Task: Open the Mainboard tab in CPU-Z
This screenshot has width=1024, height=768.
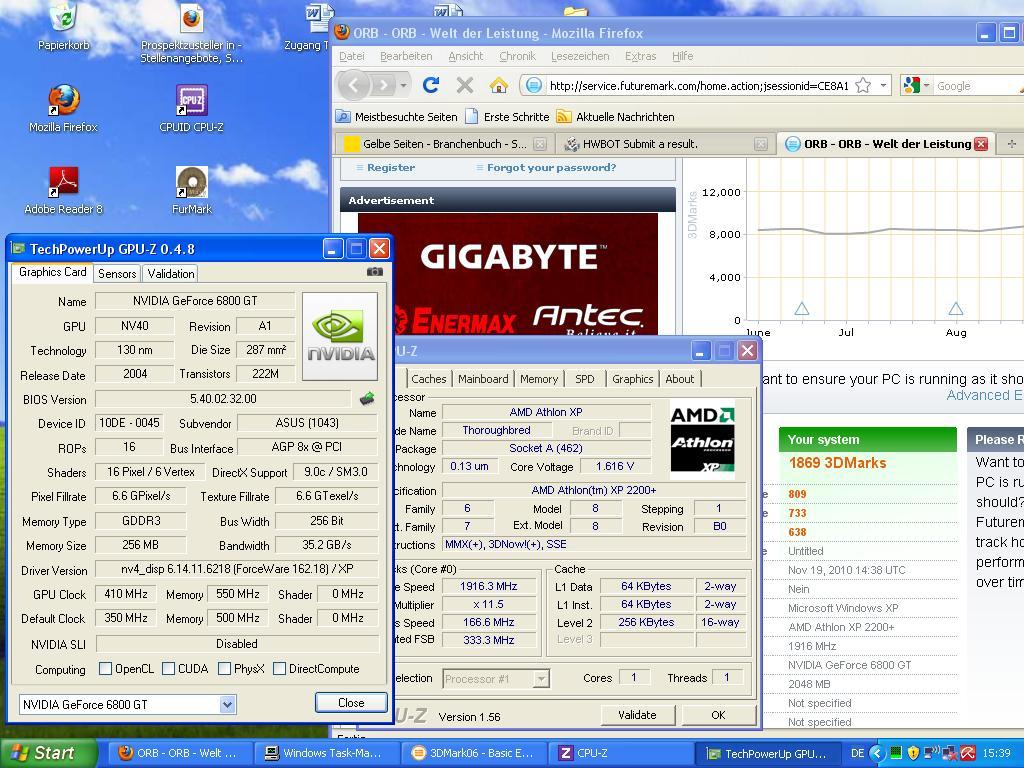Action: pos(483,379)
